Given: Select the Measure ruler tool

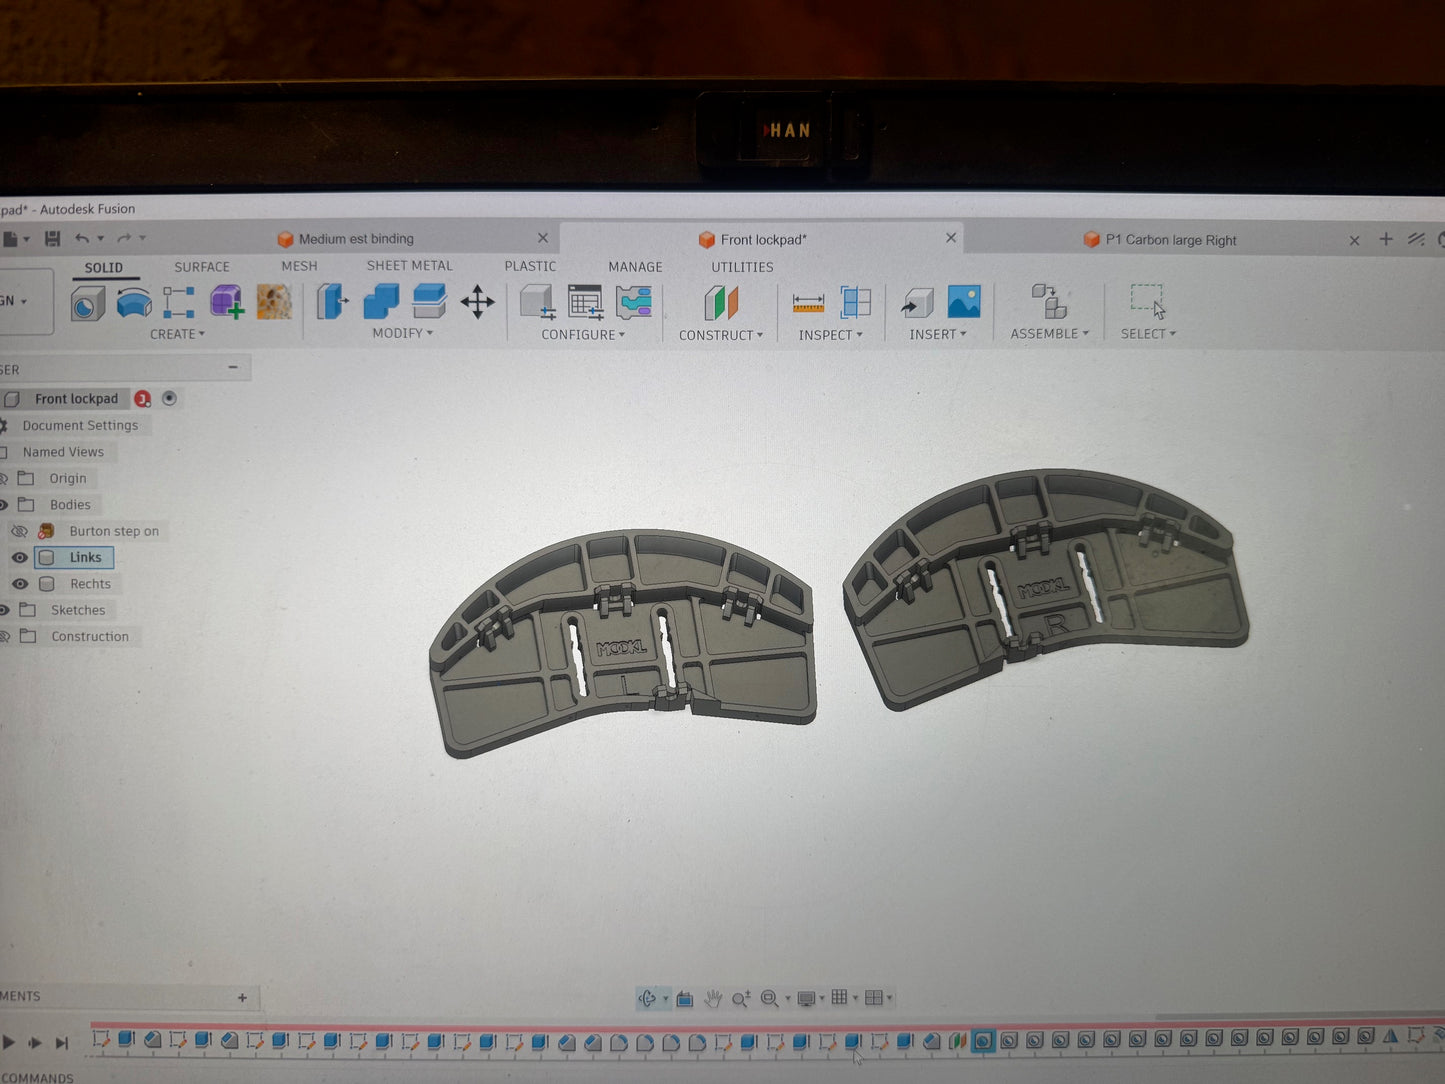Looking at the screenshot, I should click(808, 302).
